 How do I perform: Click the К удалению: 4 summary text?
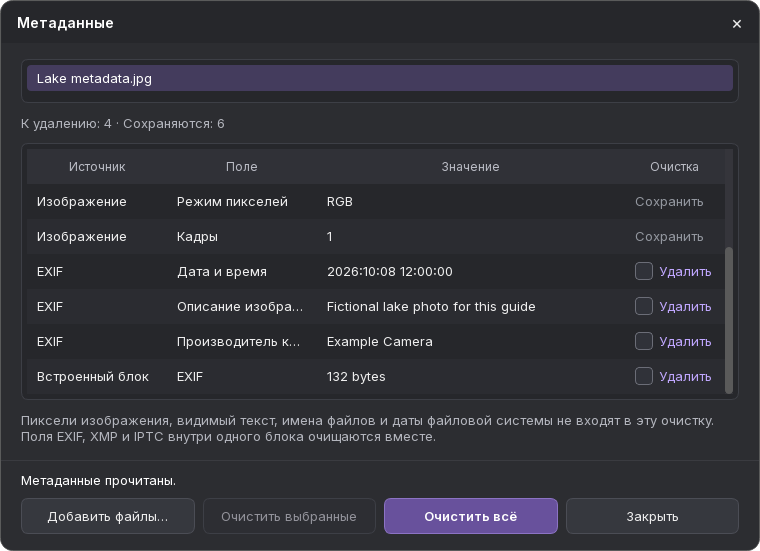[x=66, y=124]
